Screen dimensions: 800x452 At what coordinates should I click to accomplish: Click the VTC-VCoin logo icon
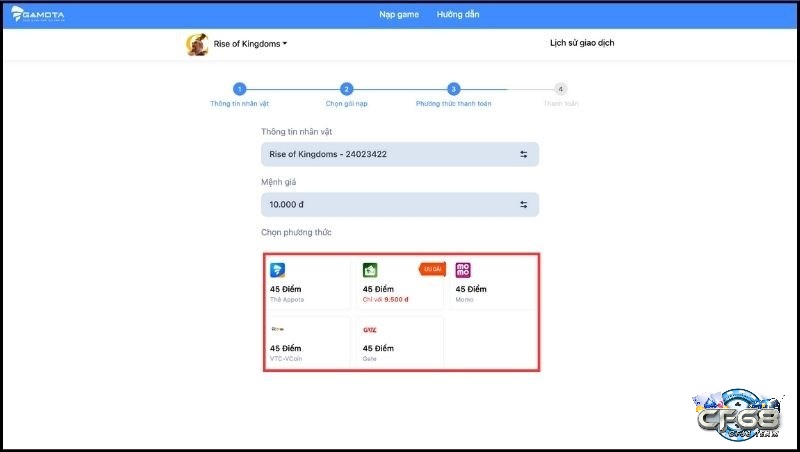[x=278, y=330]
